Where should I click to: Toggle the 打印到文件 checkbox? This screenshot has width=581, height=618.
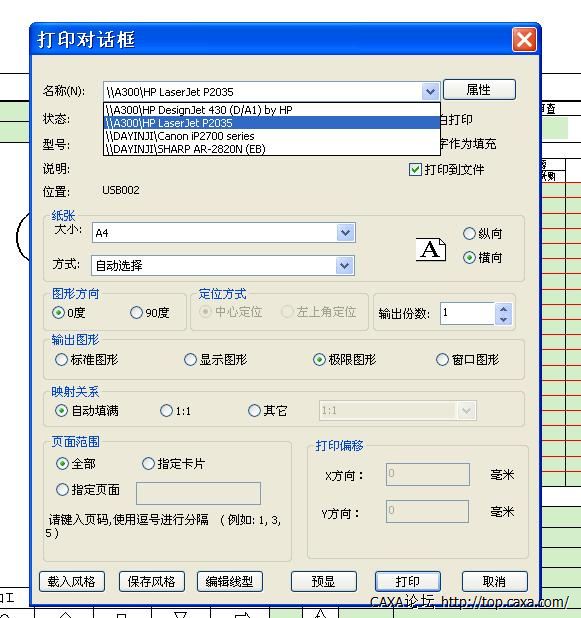coord(415,169)
